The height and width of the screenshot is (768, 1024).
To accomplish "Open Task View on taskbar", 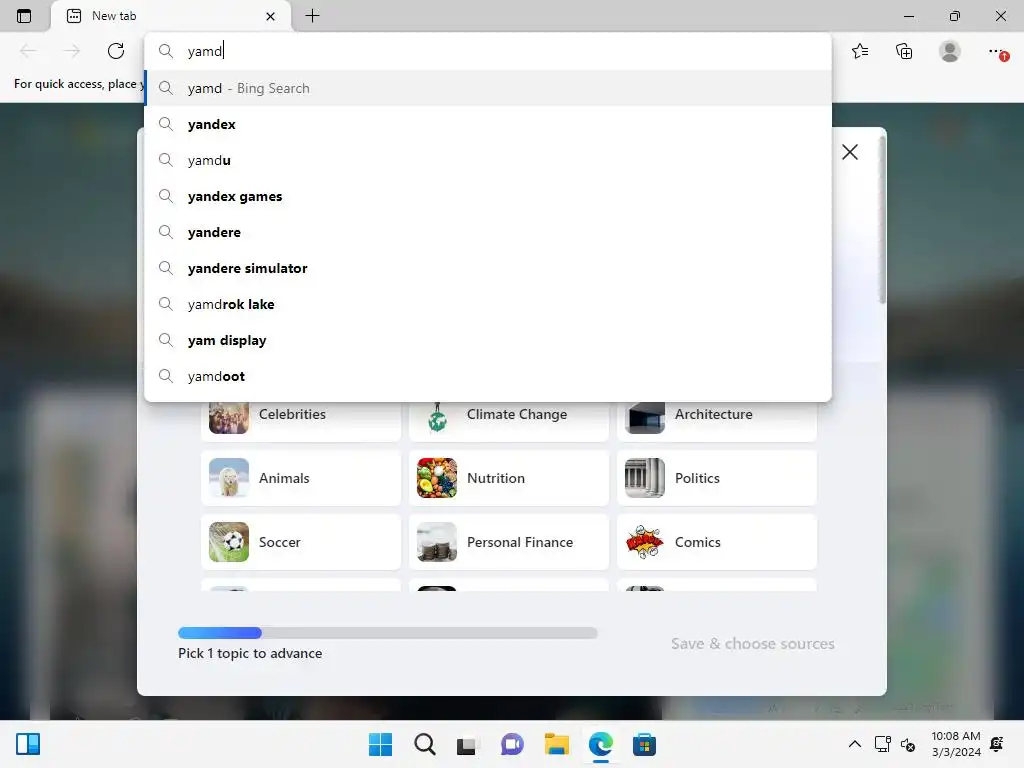I will click(x=468, y=744).
